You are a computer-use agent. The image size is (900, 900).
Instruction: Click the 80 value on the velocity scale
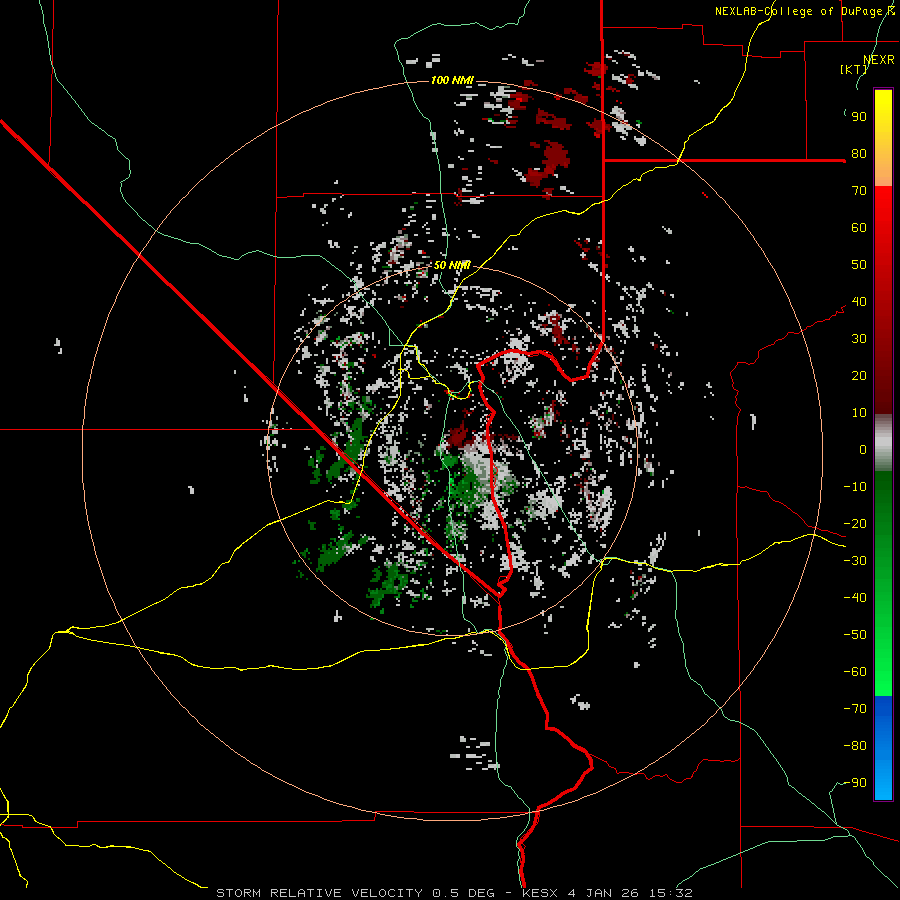click(859, 154)
